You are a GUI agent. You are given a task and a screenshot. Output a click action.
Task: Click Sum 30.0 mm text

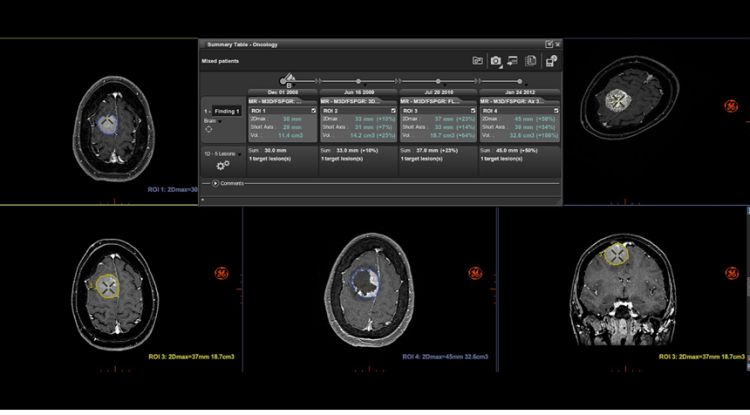click(x=267, y=150)
